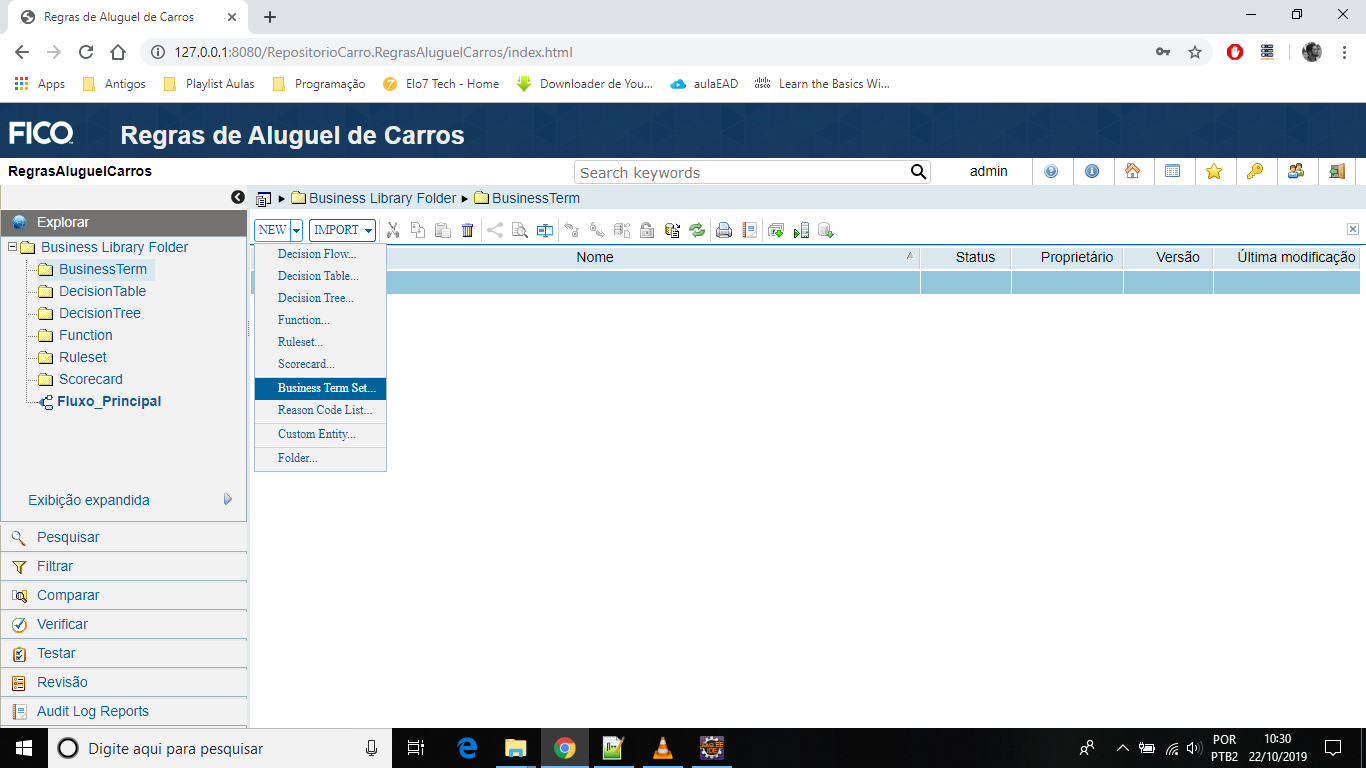
Task: Select Decision Tree... from NEW menu
Action: pos(320,298)
